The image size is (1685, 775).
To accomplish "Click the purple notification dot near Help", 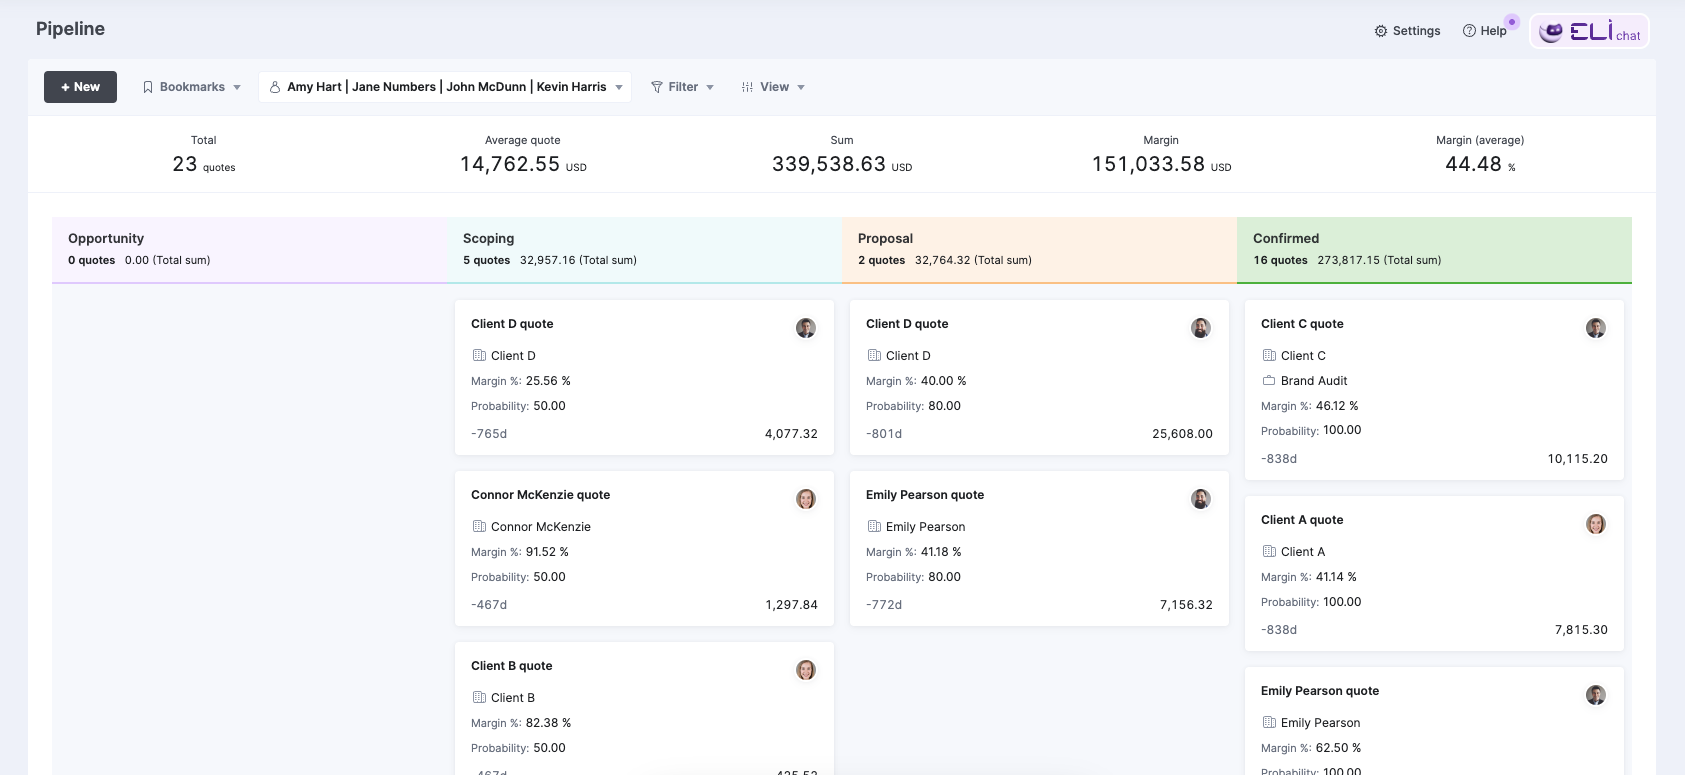I will (x=1512, y=21).
